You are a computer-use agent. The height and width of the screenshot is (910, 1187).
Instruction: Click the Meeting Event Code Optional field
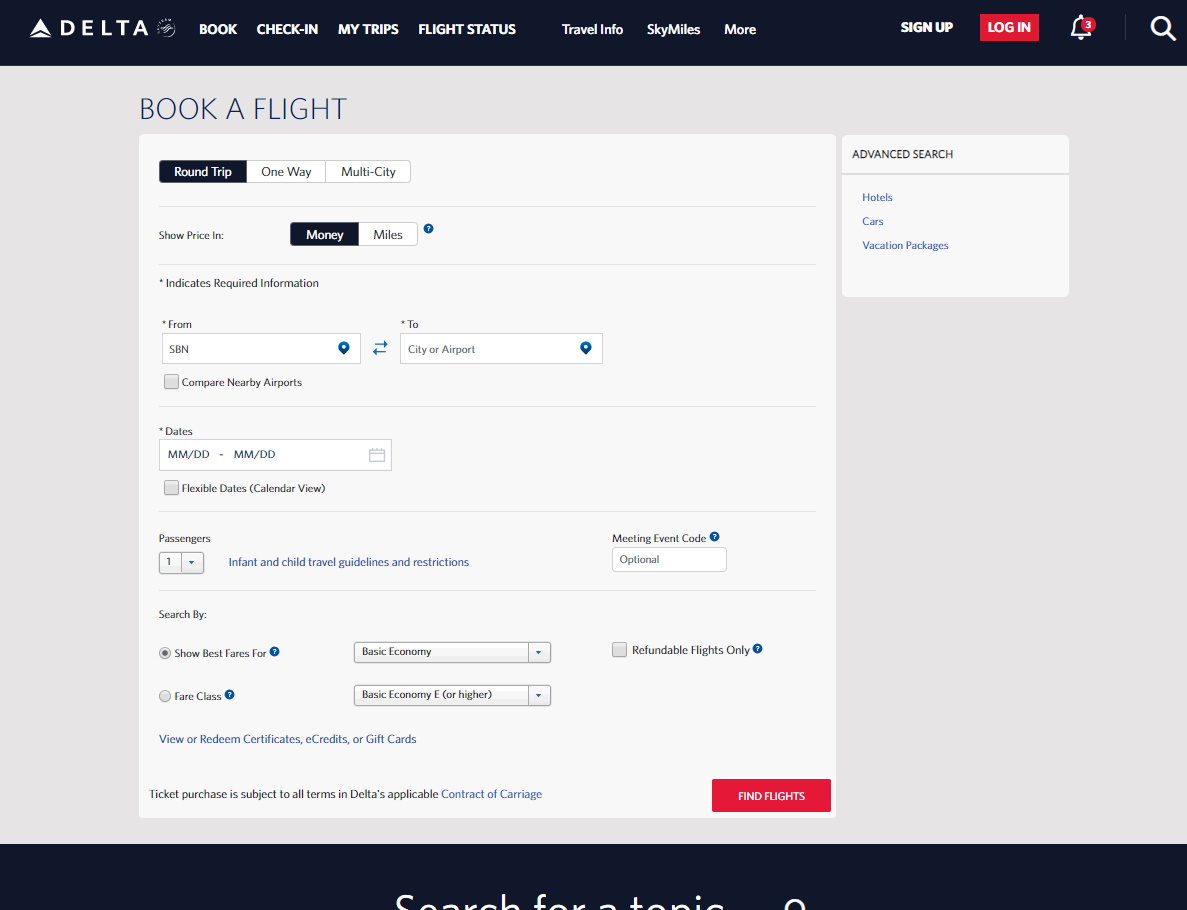pos(669,559)
